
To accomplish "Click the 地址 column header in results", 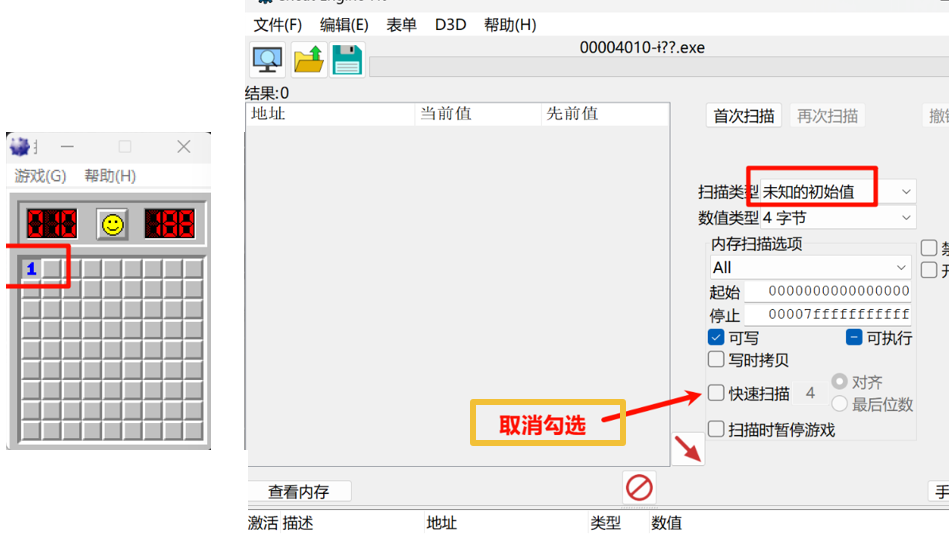I will (330, 114).
